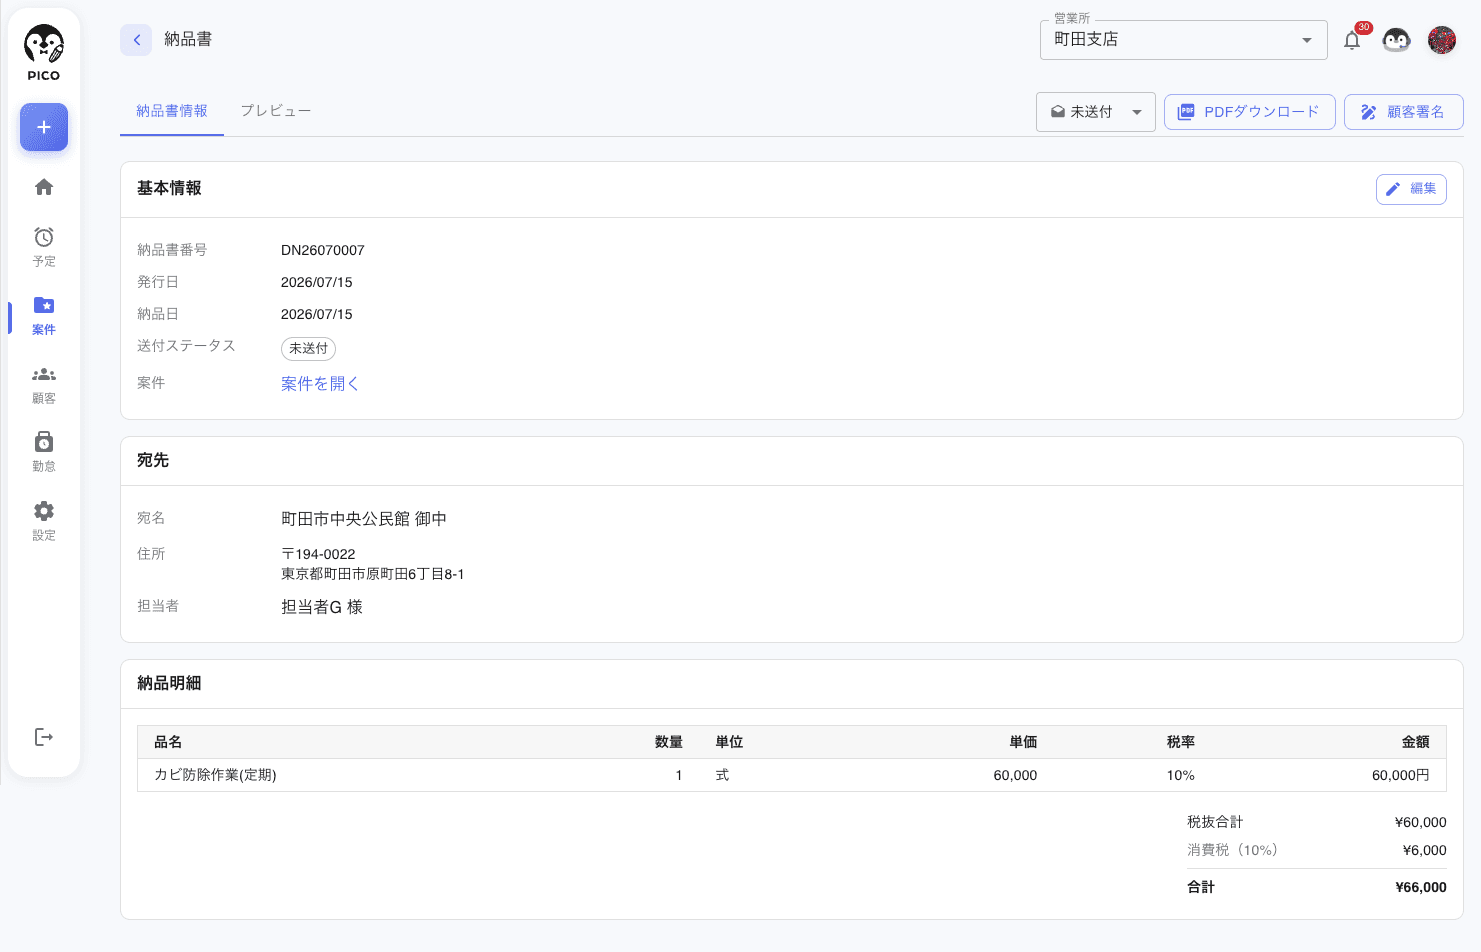1481x952 pixels.
Task: Open 営業所 町田支店 dropdown
Action: (1183, 40)
